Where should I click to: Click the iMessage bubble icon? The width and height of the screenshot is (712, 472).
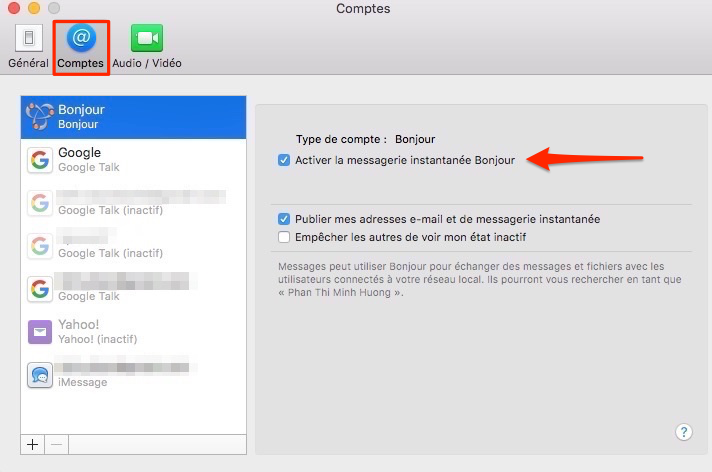coord(40,375)
